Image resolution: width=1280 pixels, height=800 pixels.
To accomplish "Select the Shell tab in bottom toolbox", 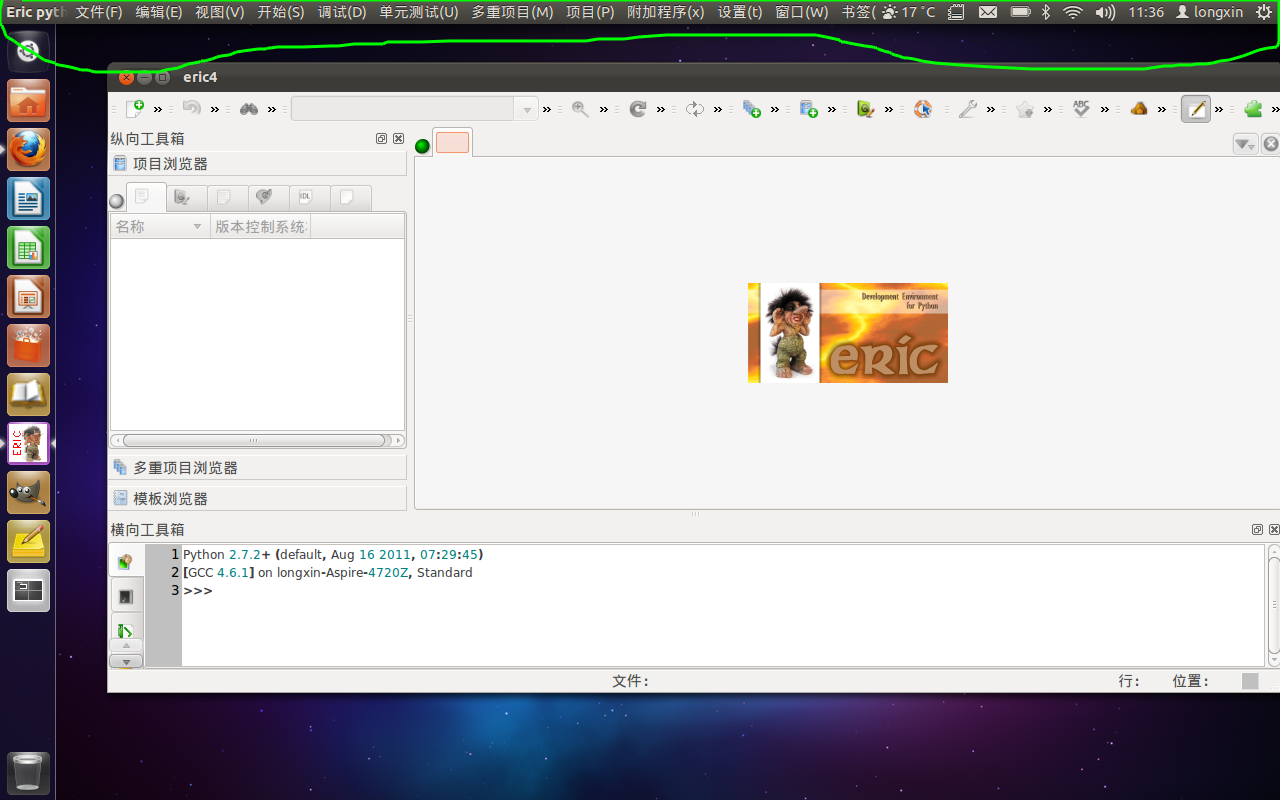I will coord(126,562).
